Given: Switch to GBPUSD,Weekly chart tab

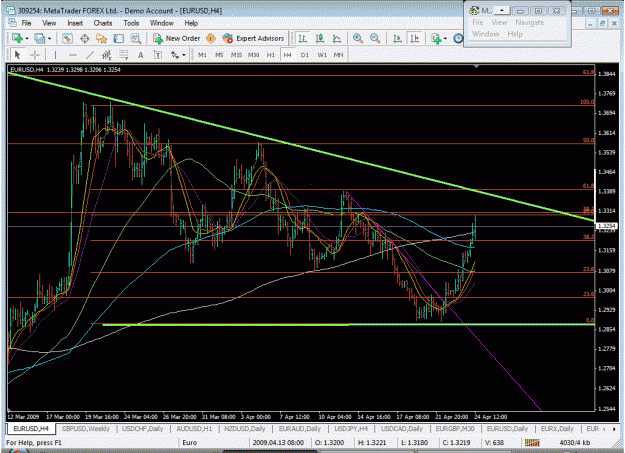Looking at the screenshot, I should coord(86,429).
